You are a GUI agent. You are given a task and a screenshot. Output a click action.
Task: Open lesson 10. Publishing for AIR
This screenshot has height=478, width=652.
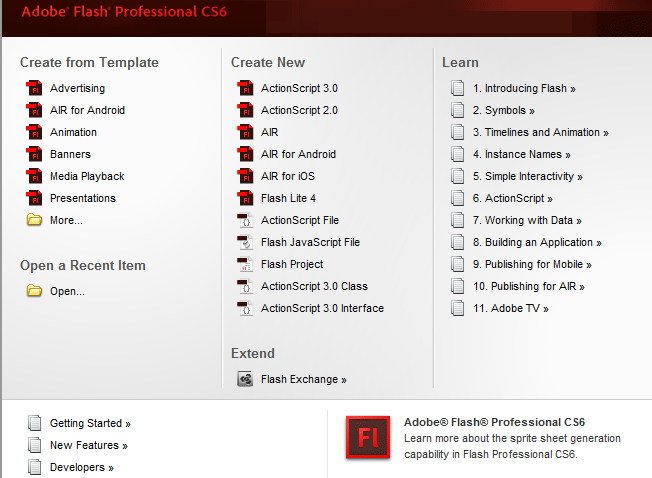tap(529, 286)
